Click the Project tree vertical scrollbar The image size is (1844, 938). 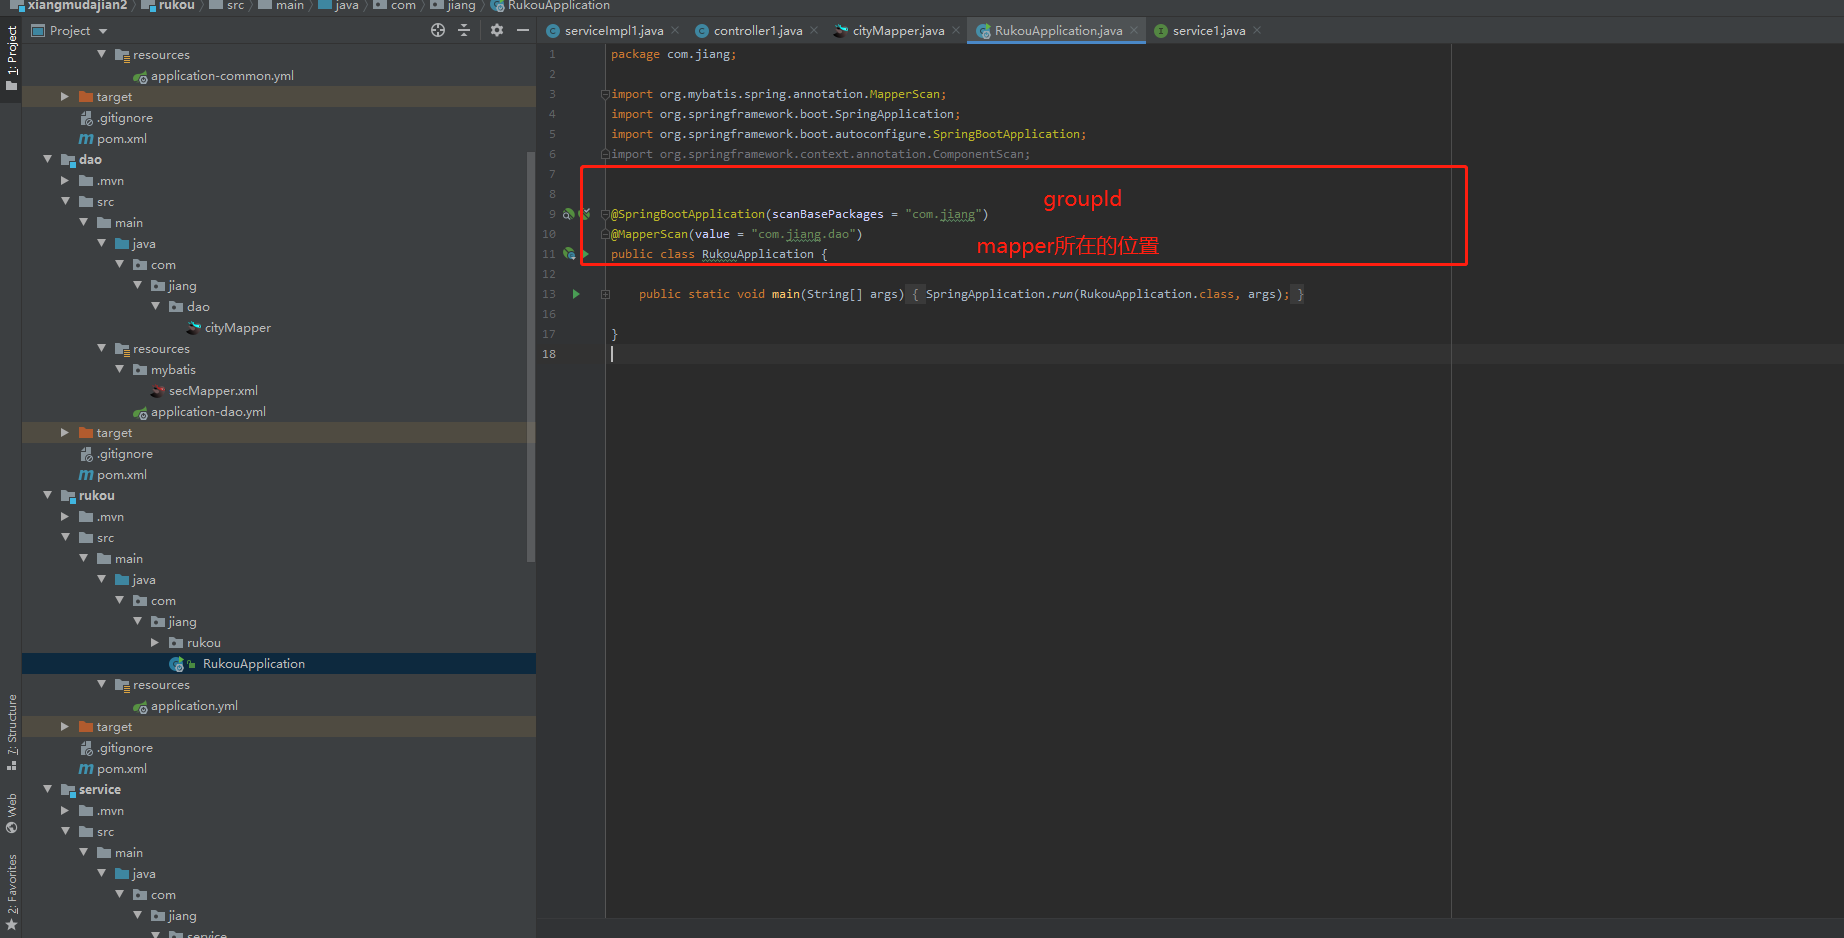coord(531,355)
